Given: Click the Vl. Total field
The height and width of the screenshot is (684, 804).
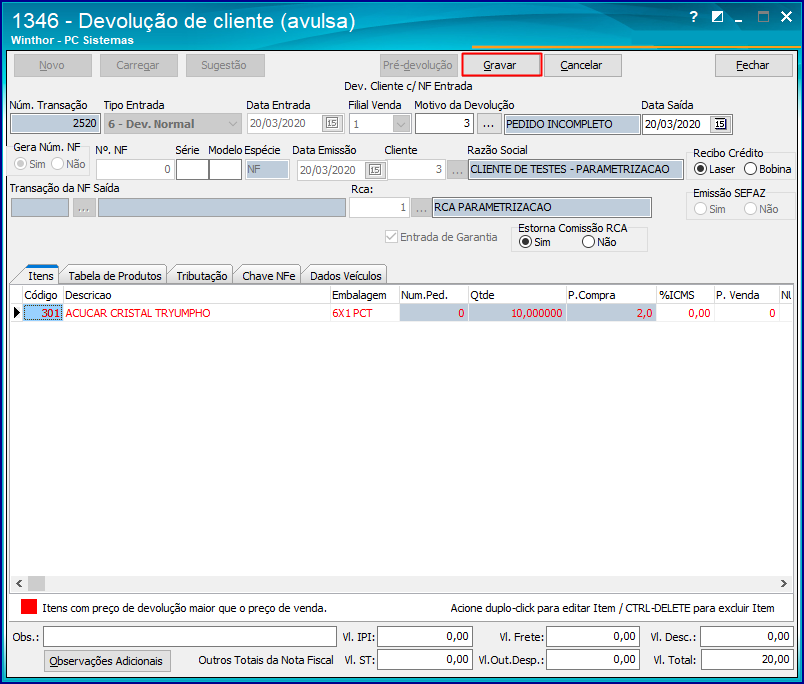Looking at the screenshot, I should (x=747, y=660).
